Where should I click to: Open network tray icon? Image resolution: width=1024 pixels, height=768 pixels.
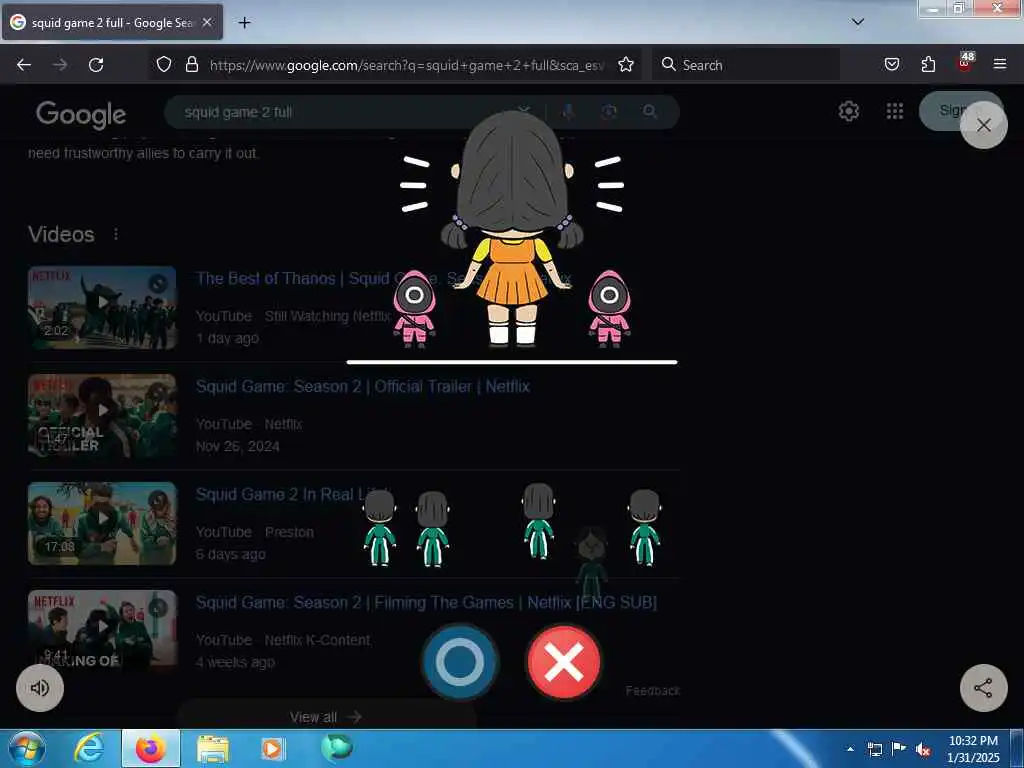(x=874, y=749)
